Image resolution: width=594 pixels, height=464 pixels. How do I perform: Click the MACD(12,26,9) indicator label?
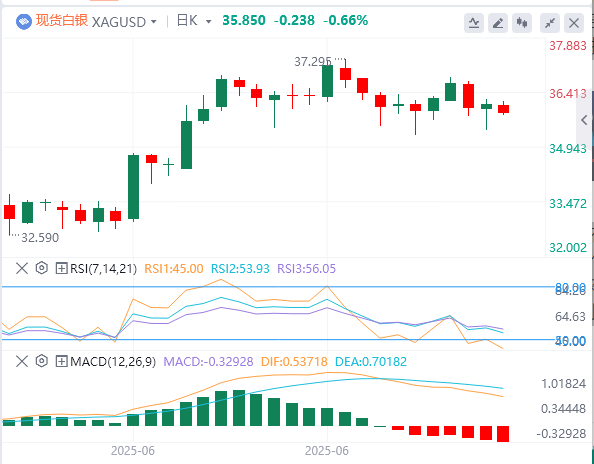click(113, 361)
